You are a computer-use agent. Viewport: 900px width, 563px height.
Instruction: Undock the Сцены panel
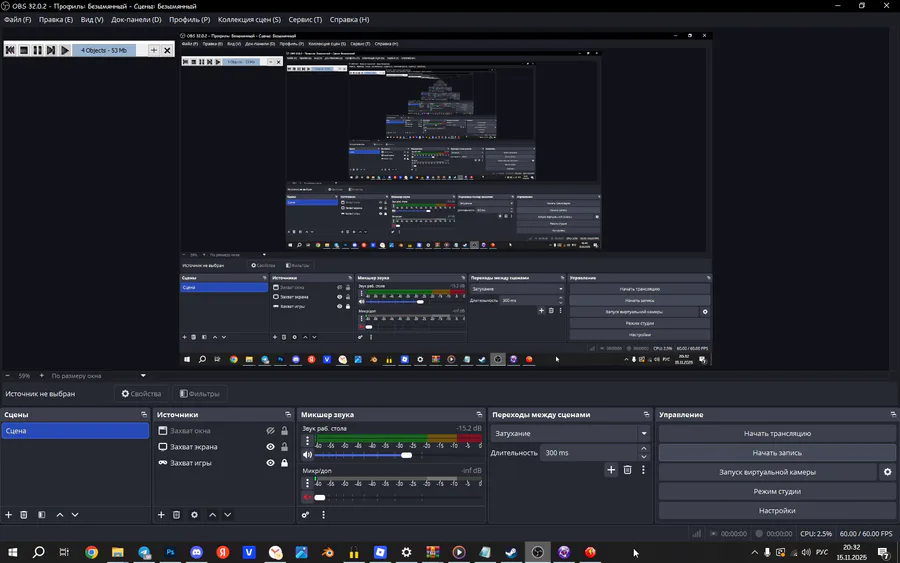pos(143,414)
